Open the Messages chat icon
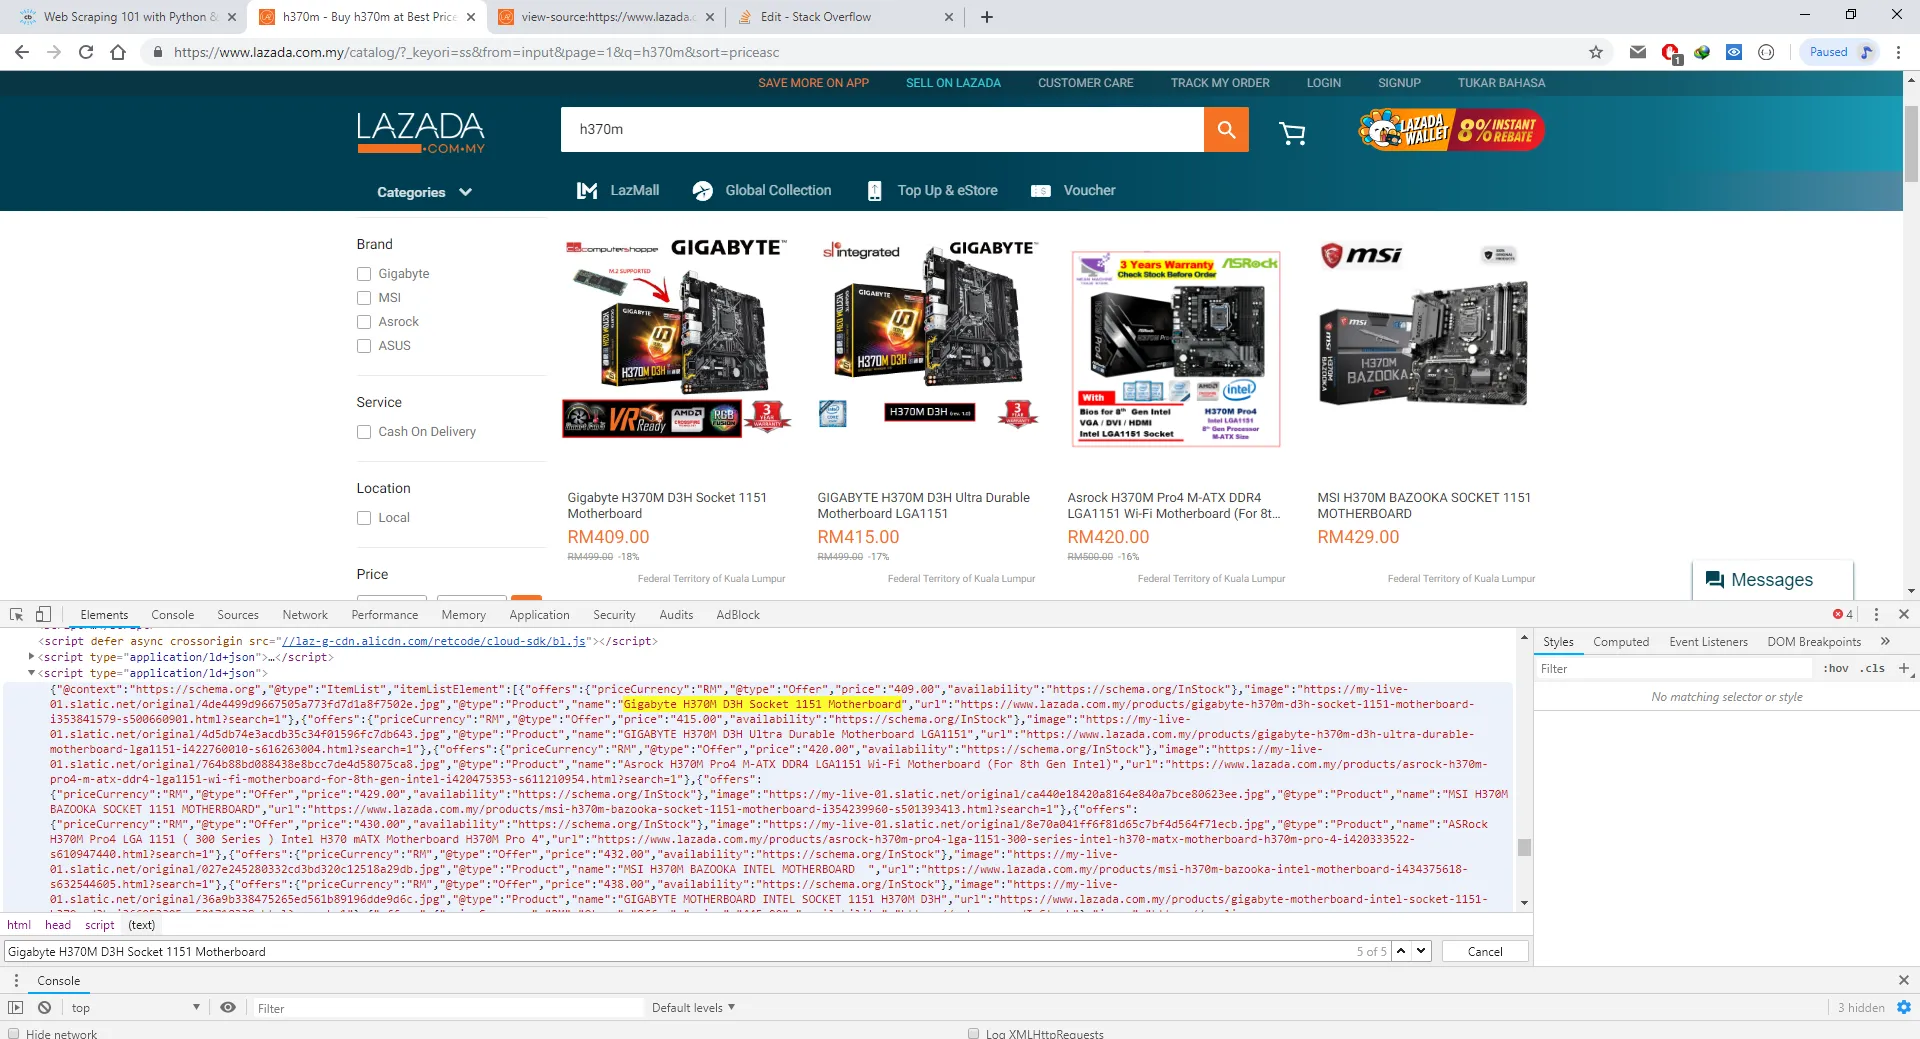Image resolution: width=1920 pixels, height=1039 pixels. click(x=1714, y=580)
